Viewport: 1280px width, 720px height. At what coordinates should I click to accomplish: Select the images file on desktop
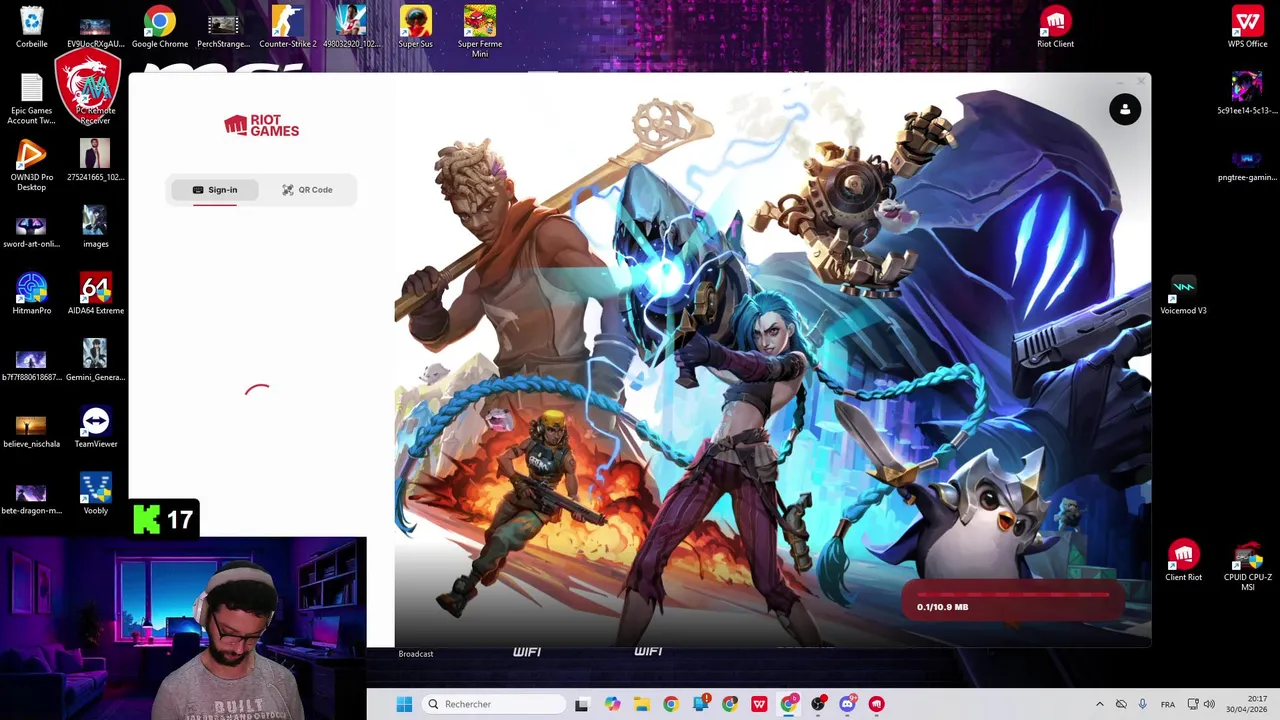95,228
